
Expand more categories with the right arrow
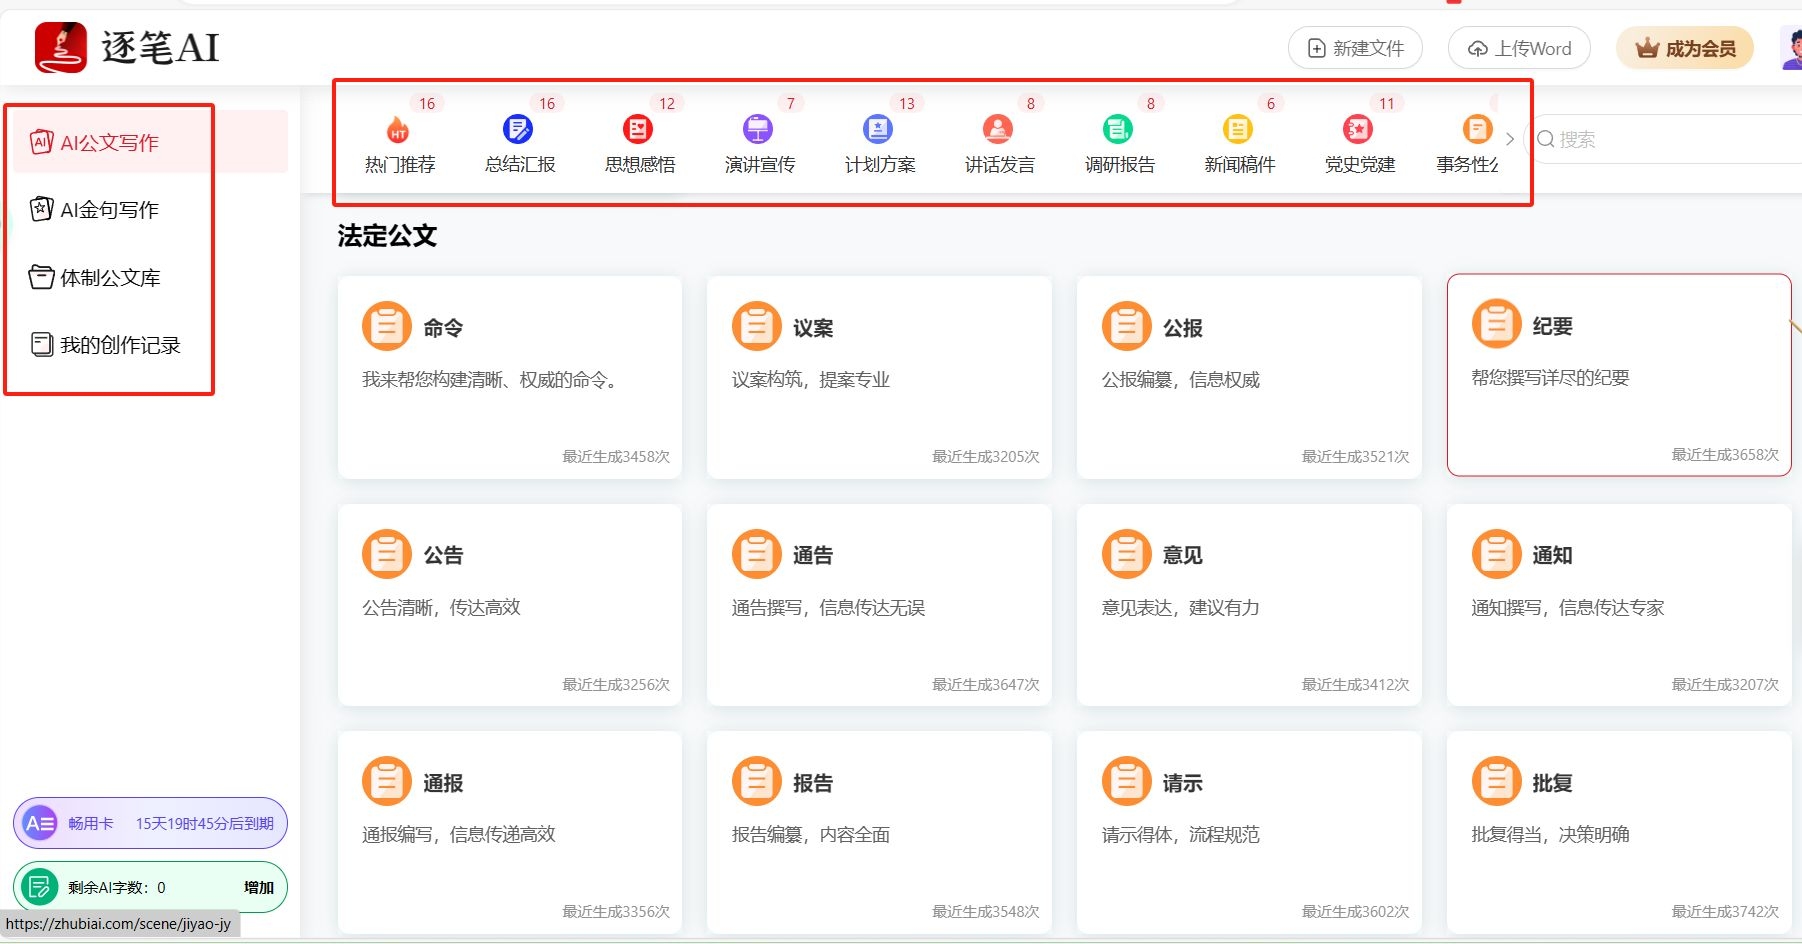pyautogui.click(x=1510, y=140)
